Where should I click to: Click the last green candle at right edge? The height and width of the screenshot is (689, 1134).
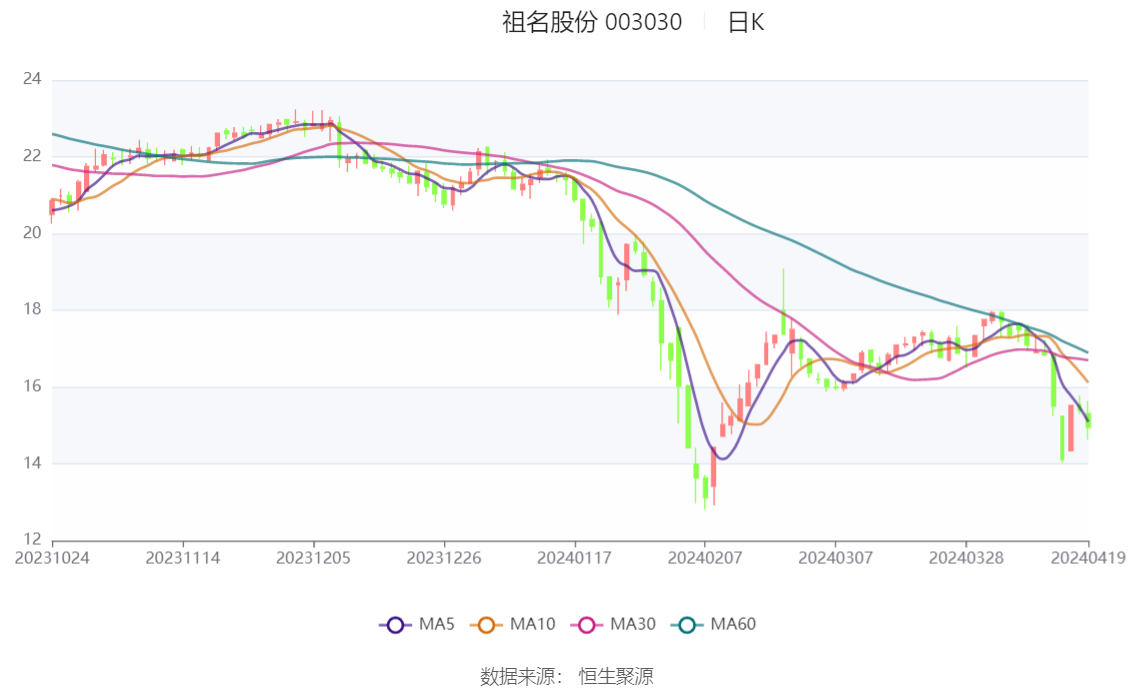coord(1088,420)
